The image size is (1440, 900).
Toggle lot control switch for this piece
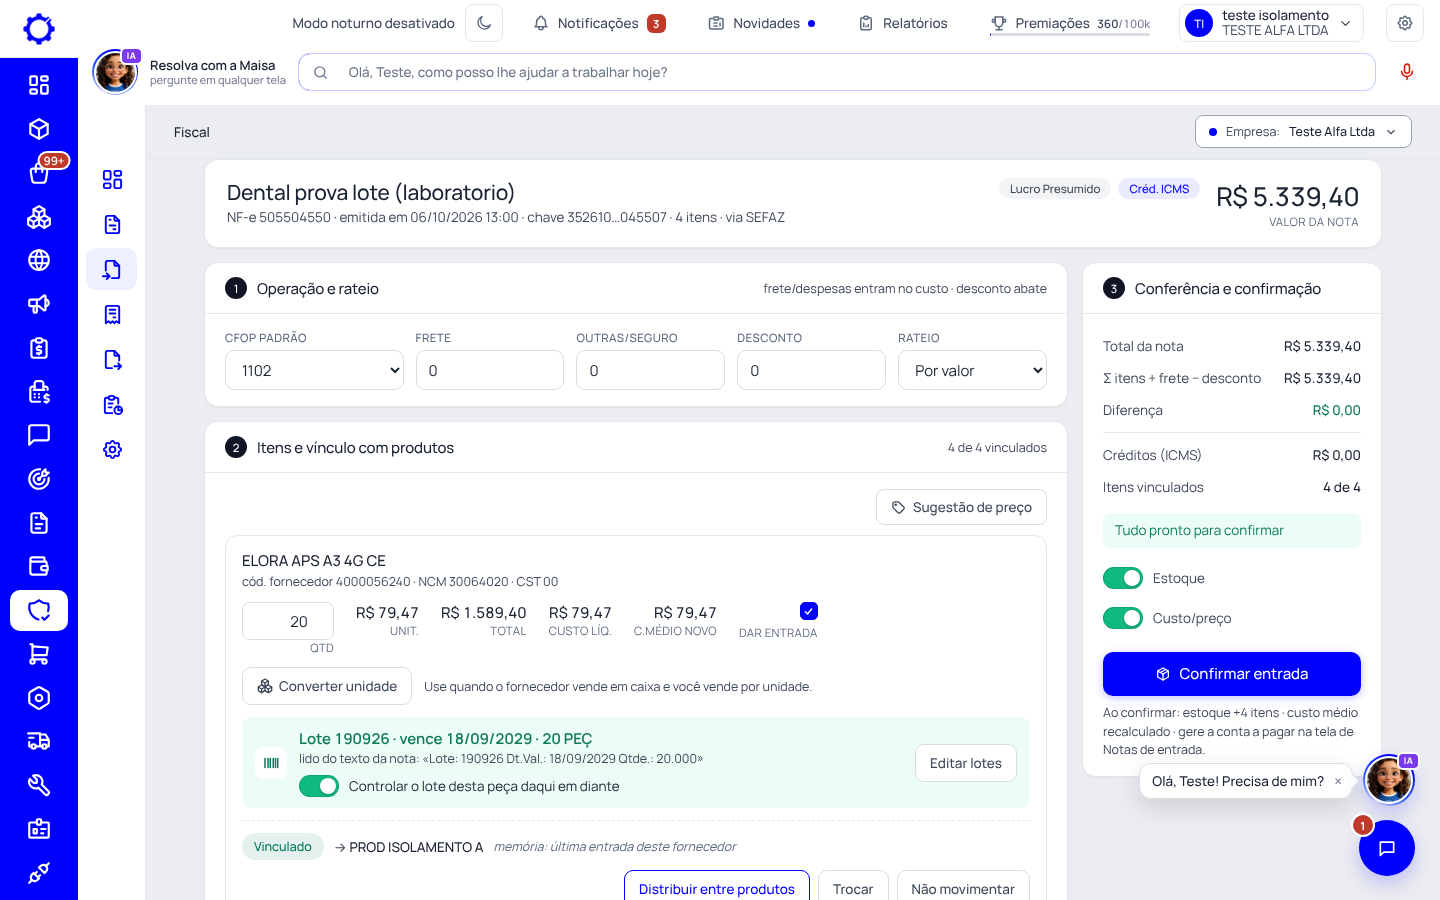click(x=319, y=786)
